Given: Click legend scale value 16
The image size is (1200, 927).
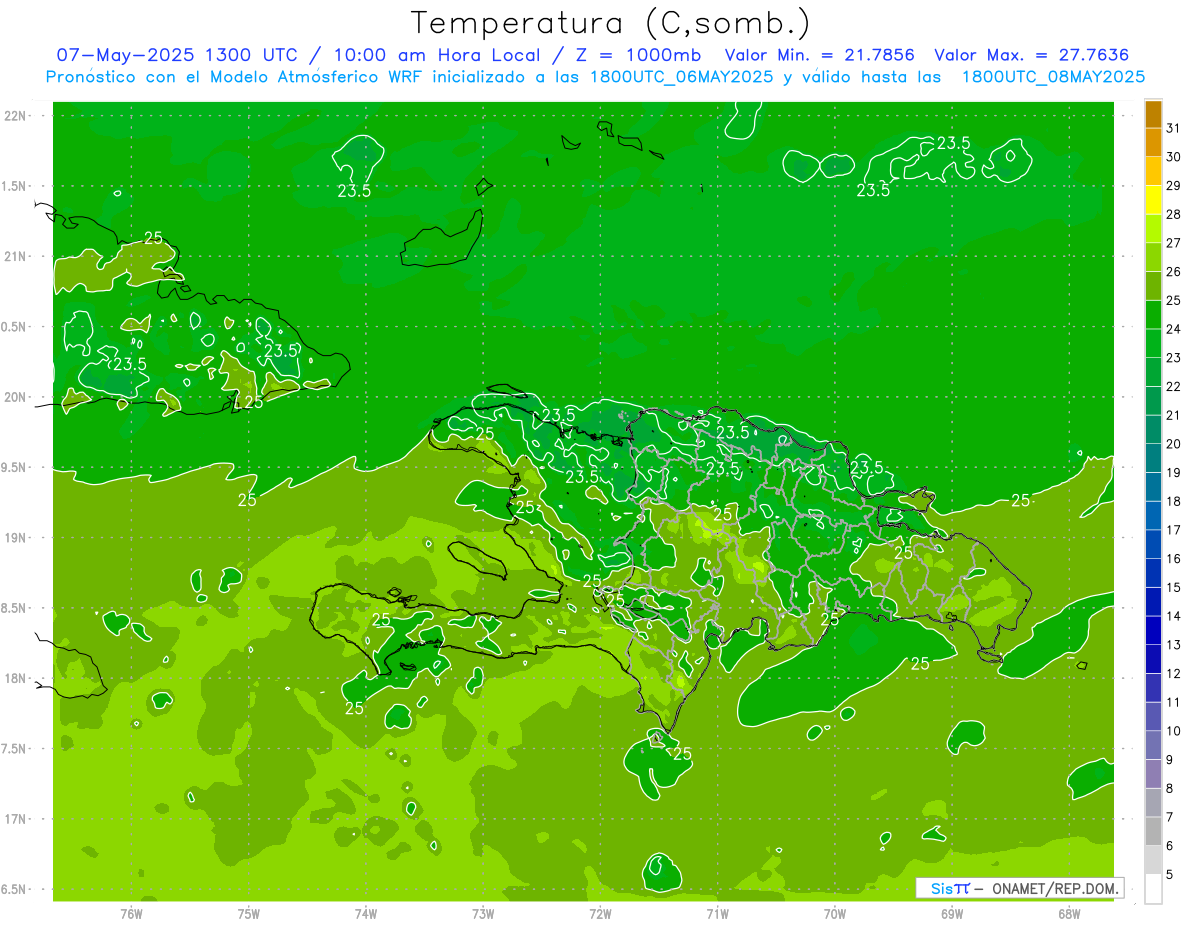Looking at the screenshot, I should 1174,559.
